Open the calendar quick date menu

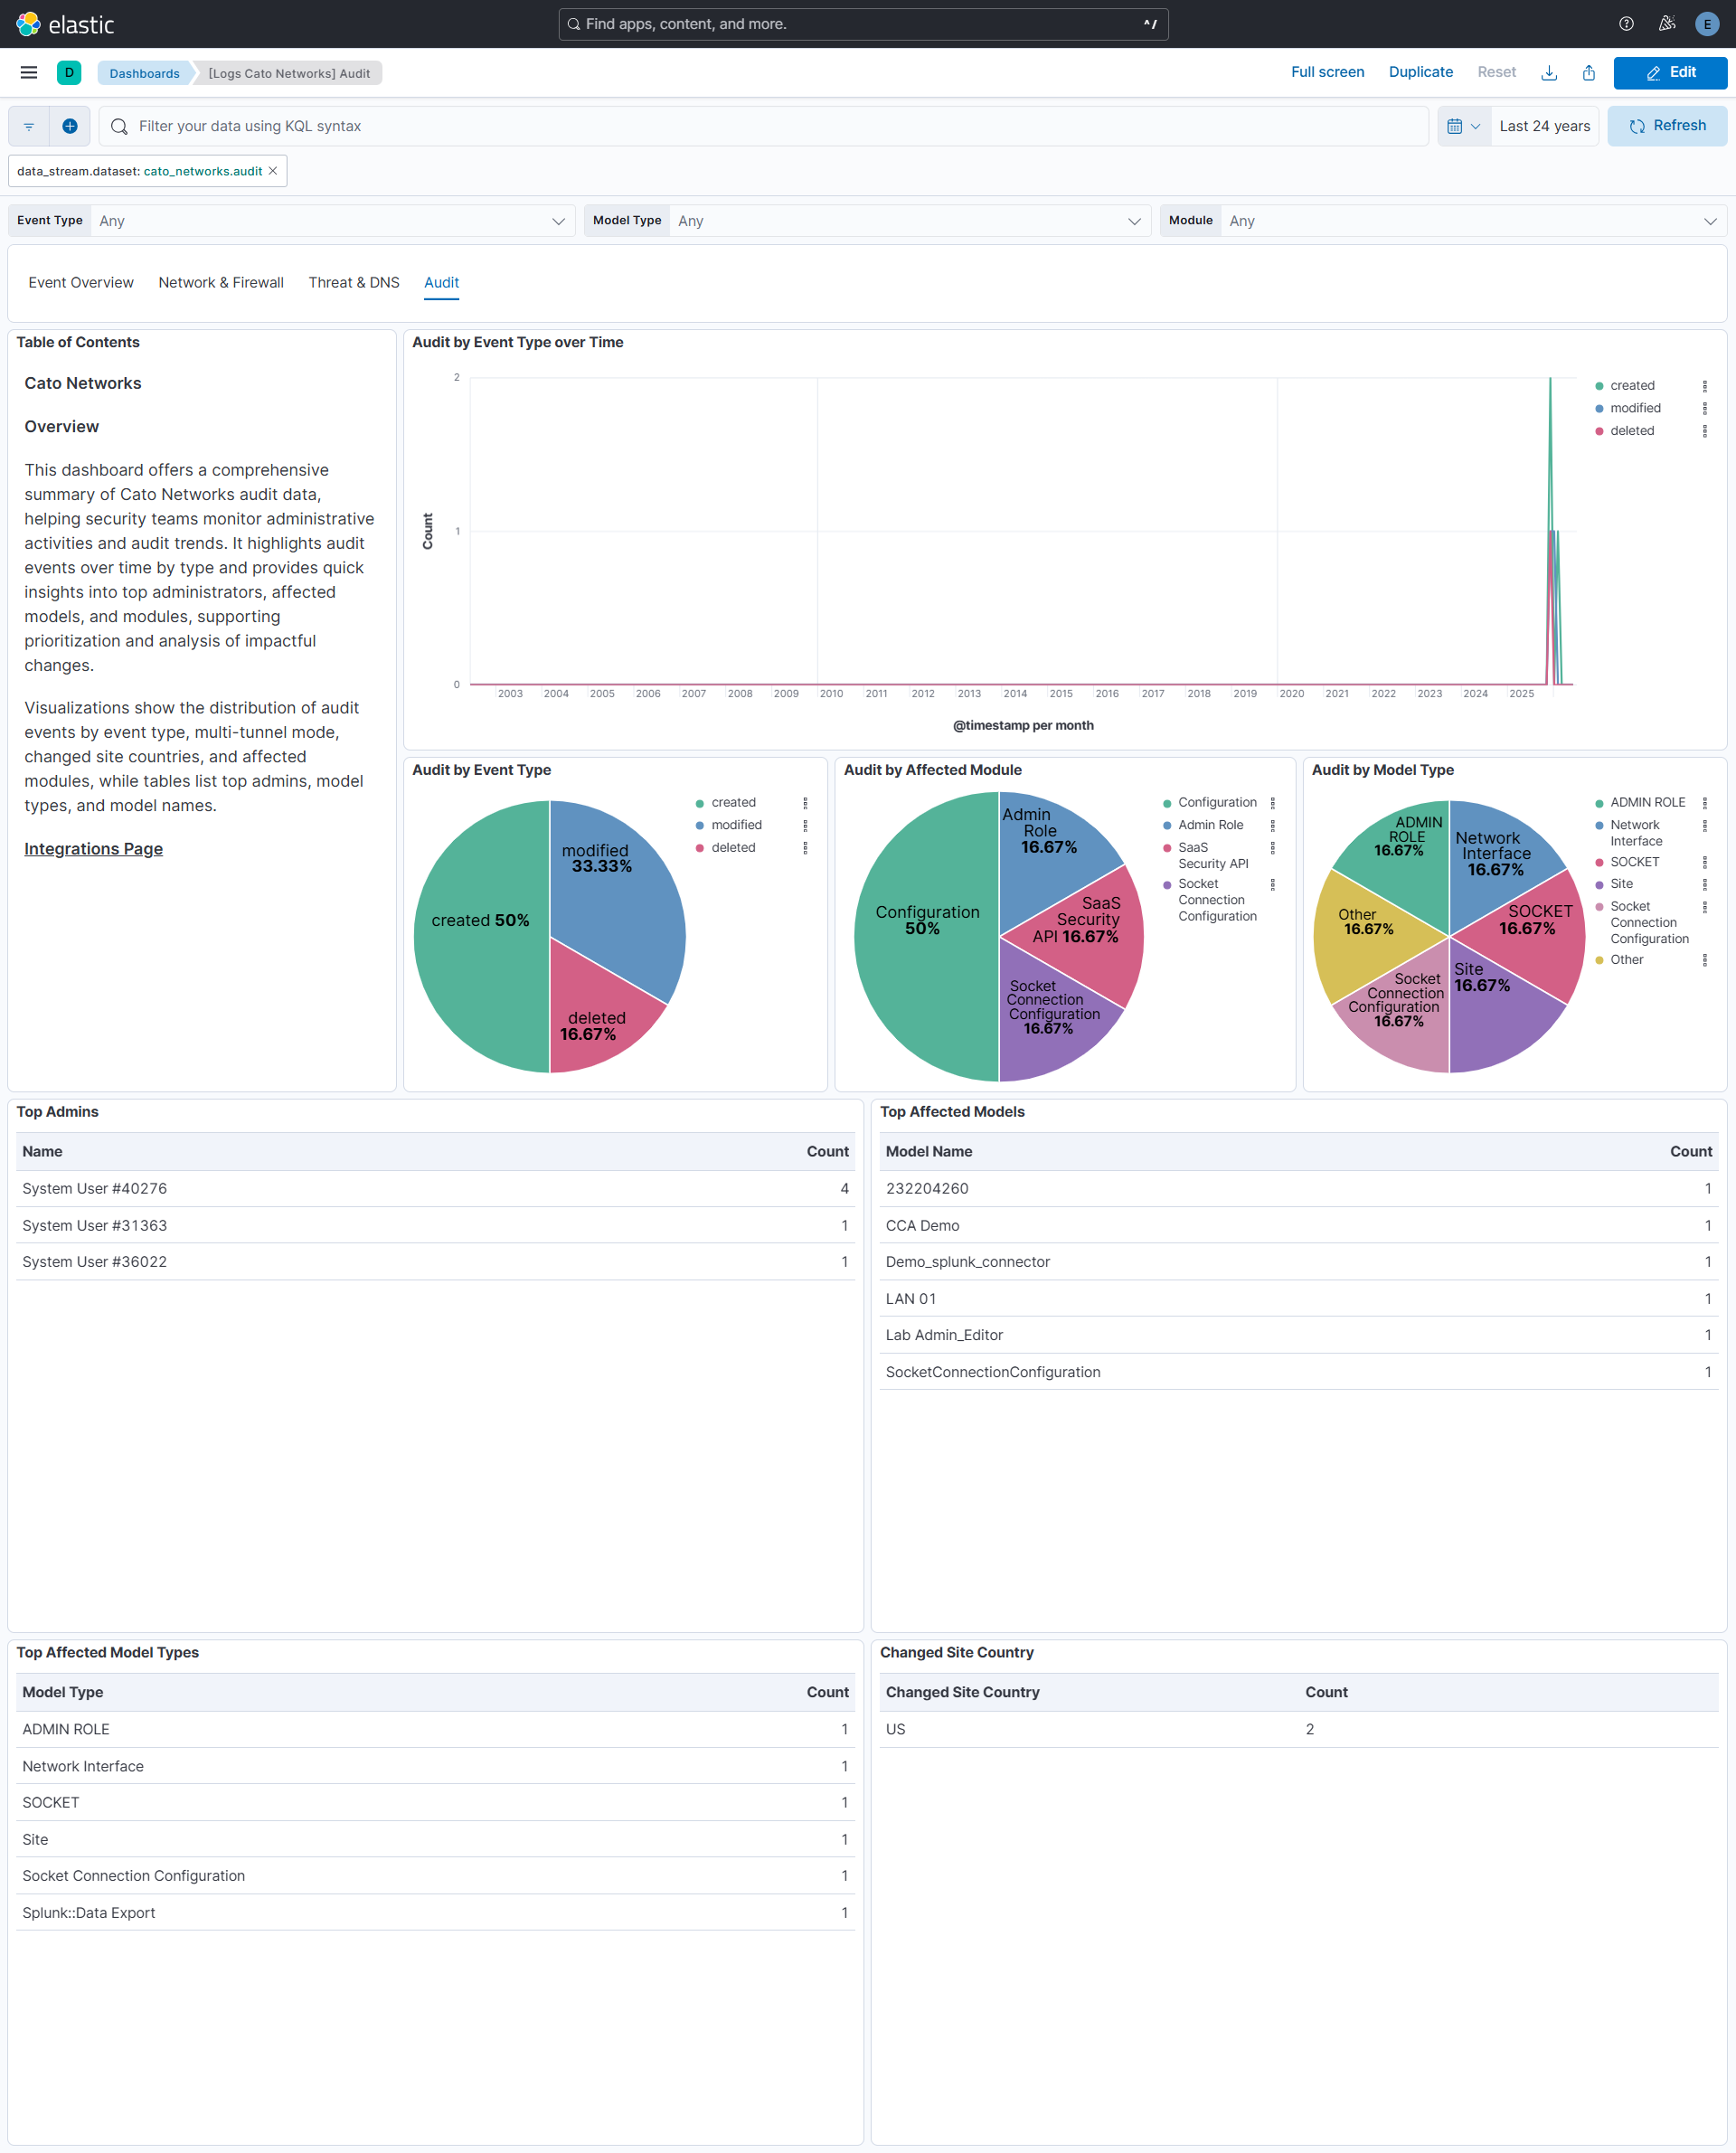[x=1463, y=126]
